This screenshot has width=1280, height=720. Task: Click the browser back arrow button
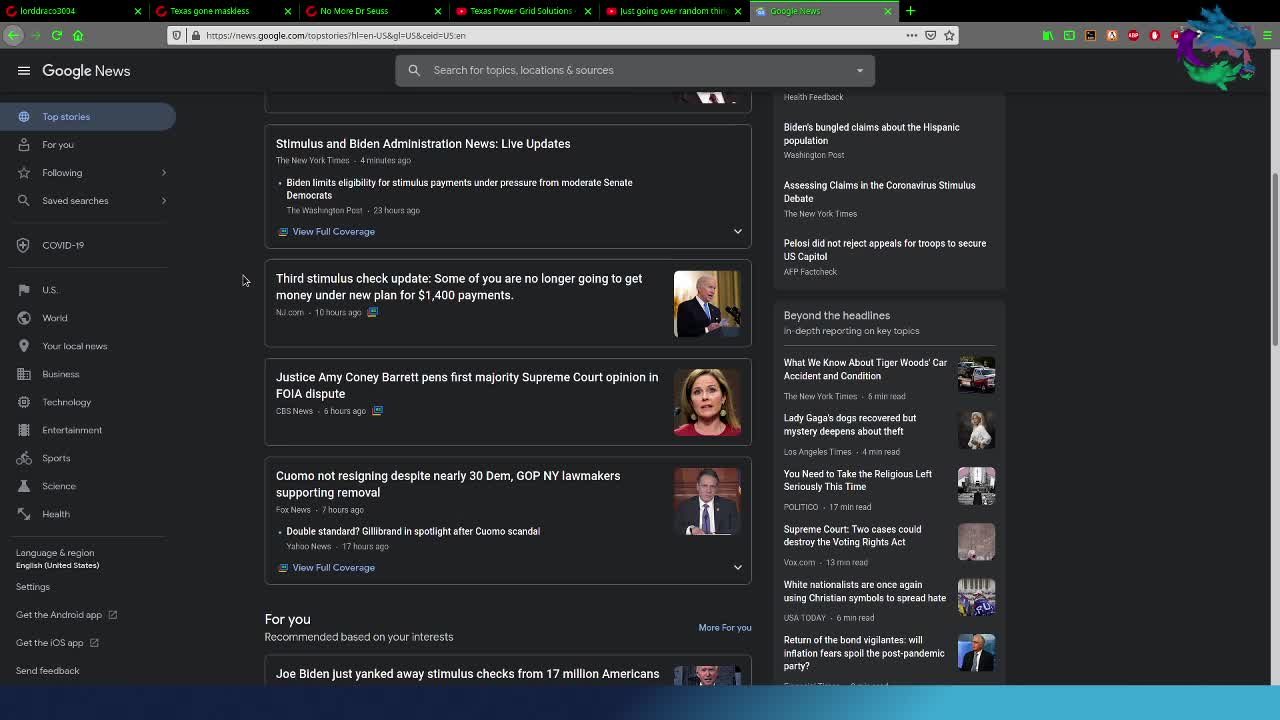[13, 35]
